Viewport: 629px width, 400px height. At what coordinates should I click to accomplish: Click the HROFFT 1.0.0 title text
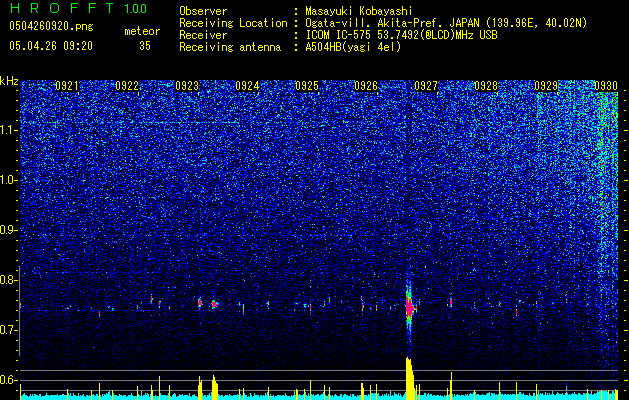[78, 8]
